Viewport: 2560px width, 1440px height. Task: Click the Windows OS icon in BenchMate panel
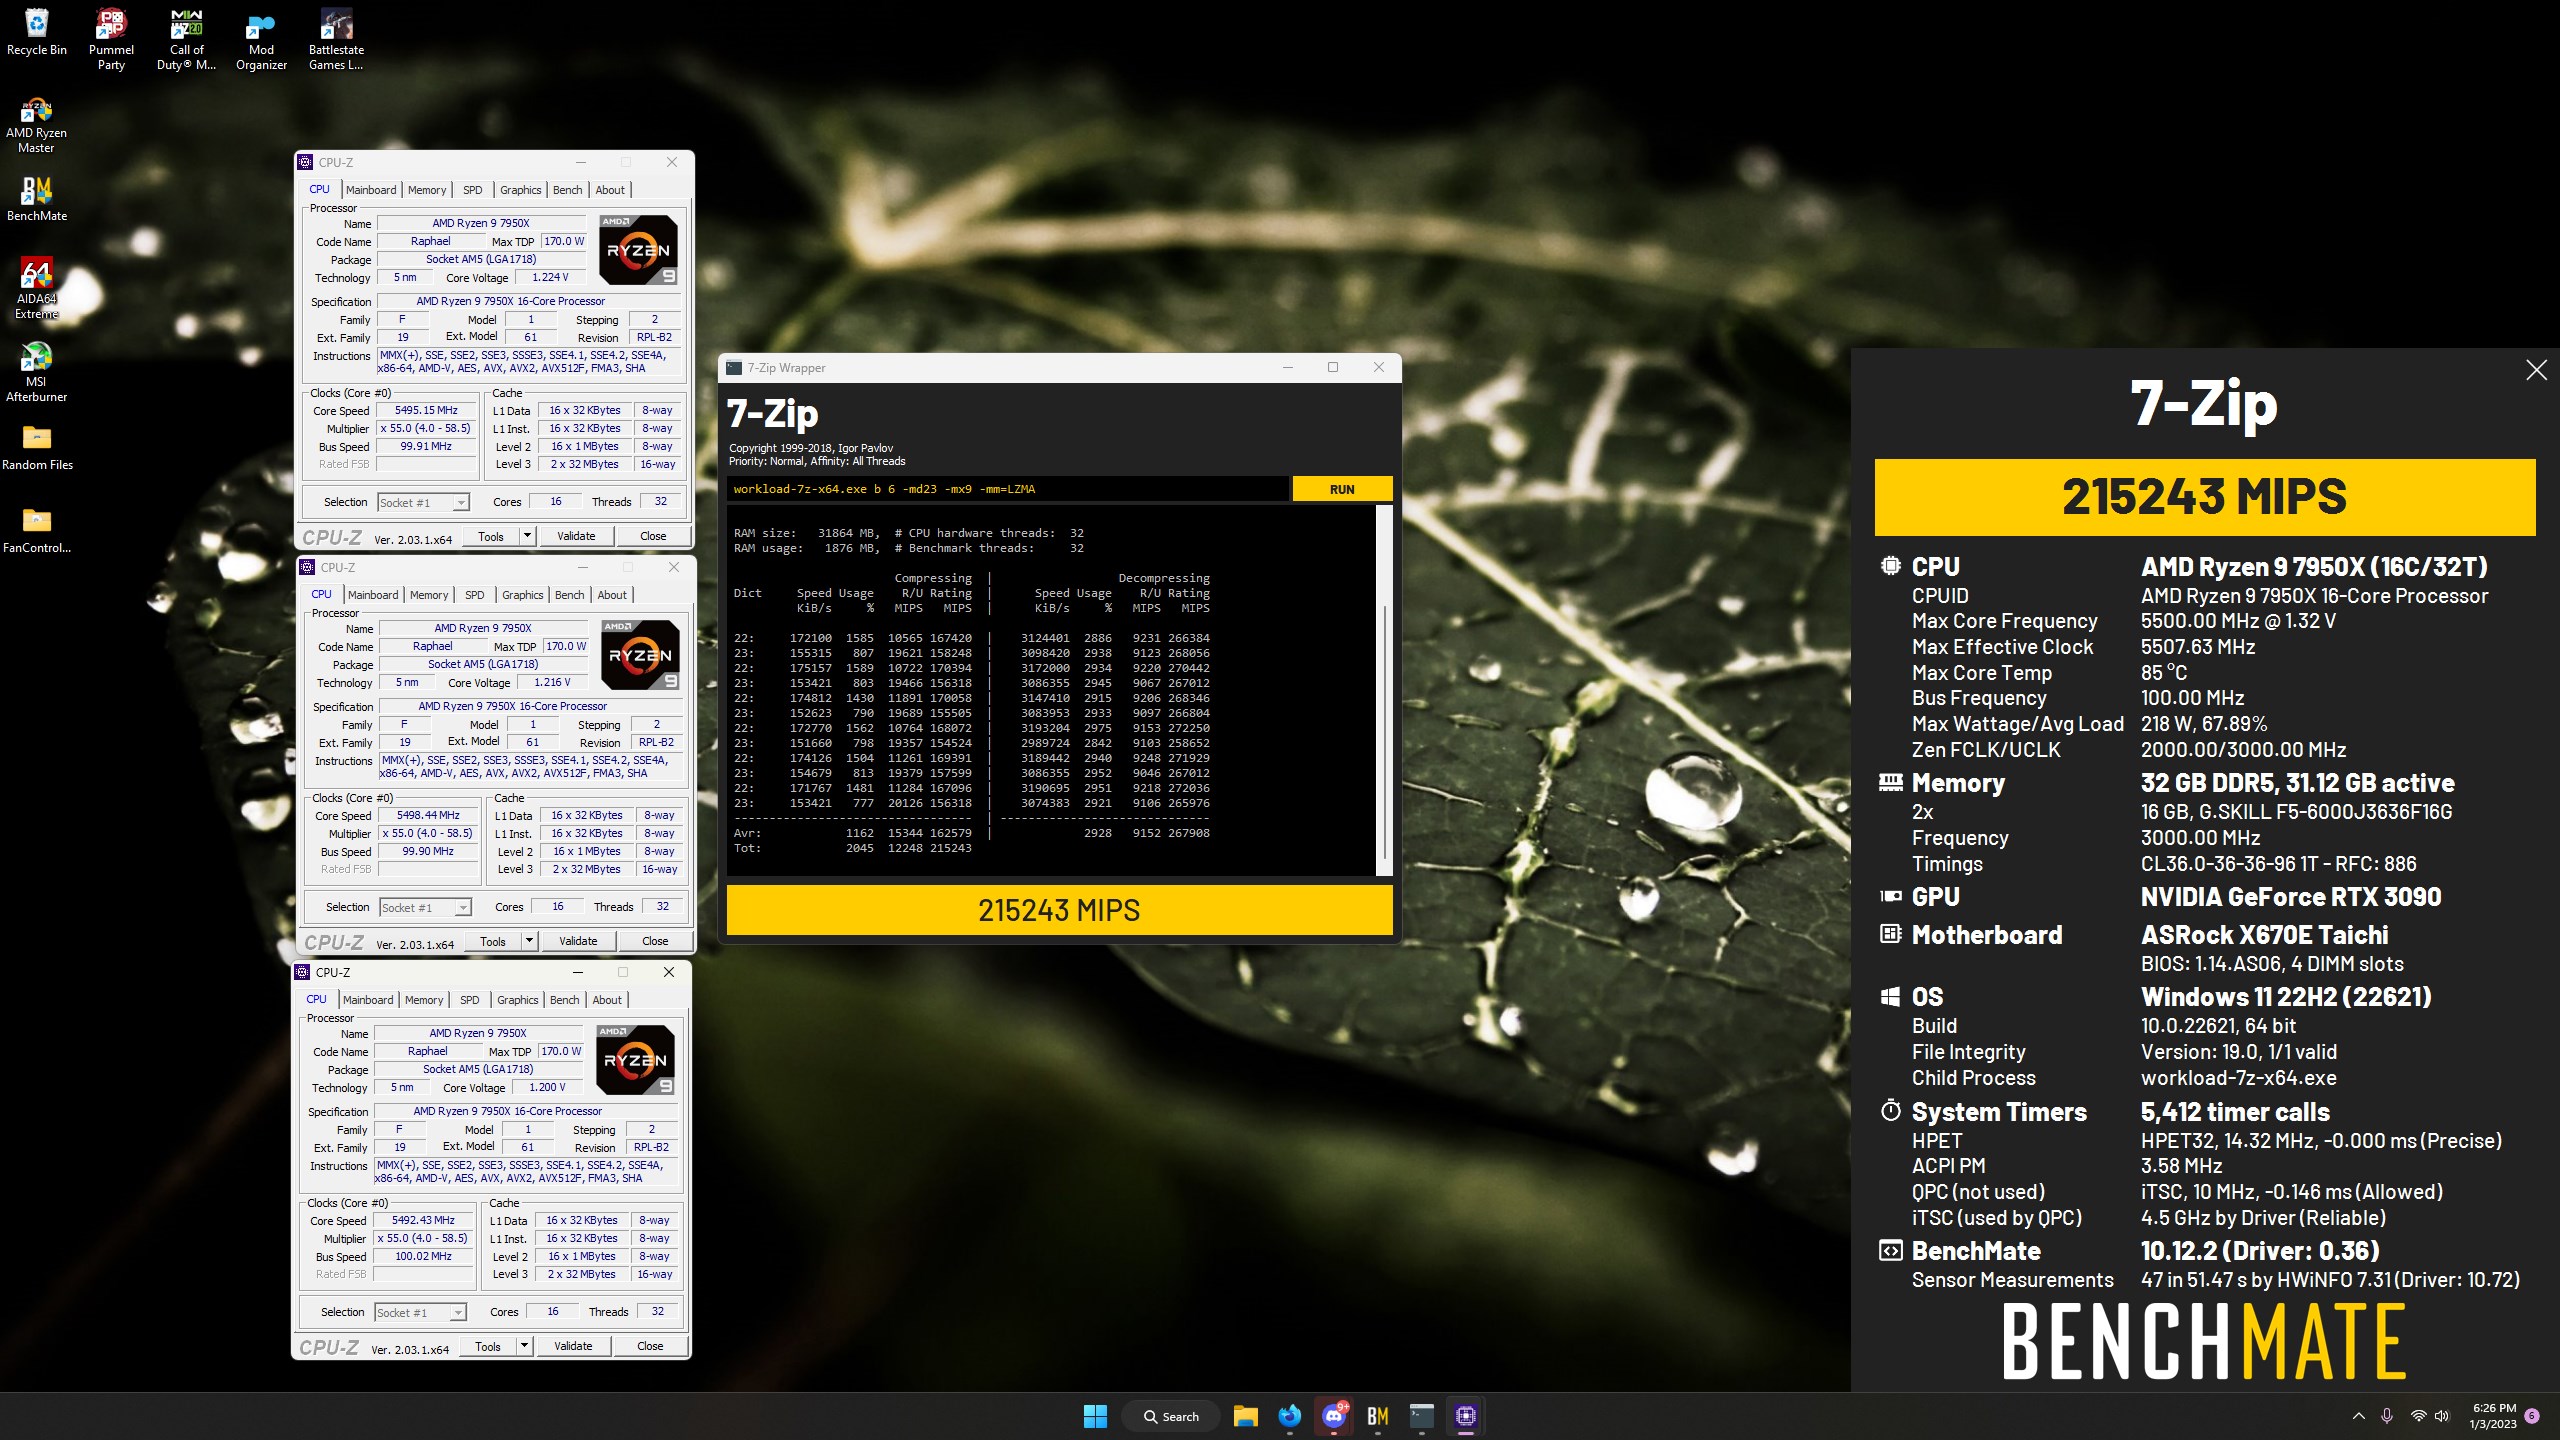(x=1890, y=996)
